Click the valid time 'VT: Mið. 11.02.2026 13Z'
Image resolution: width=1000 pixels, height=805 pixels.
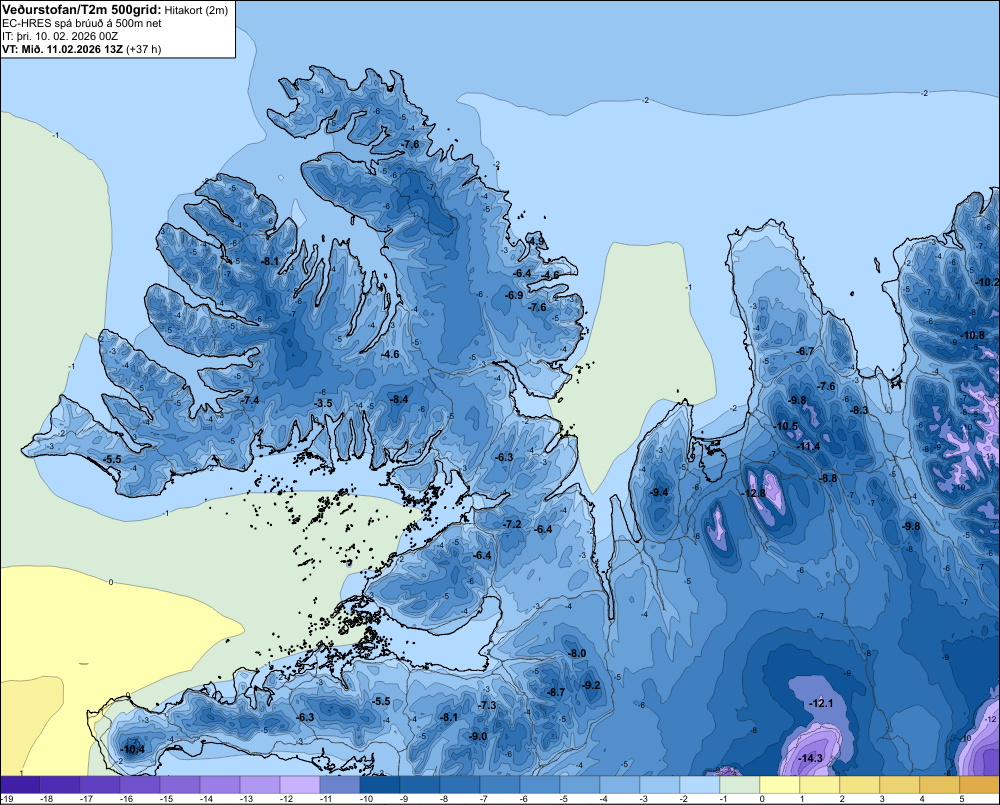pos(62,49)
